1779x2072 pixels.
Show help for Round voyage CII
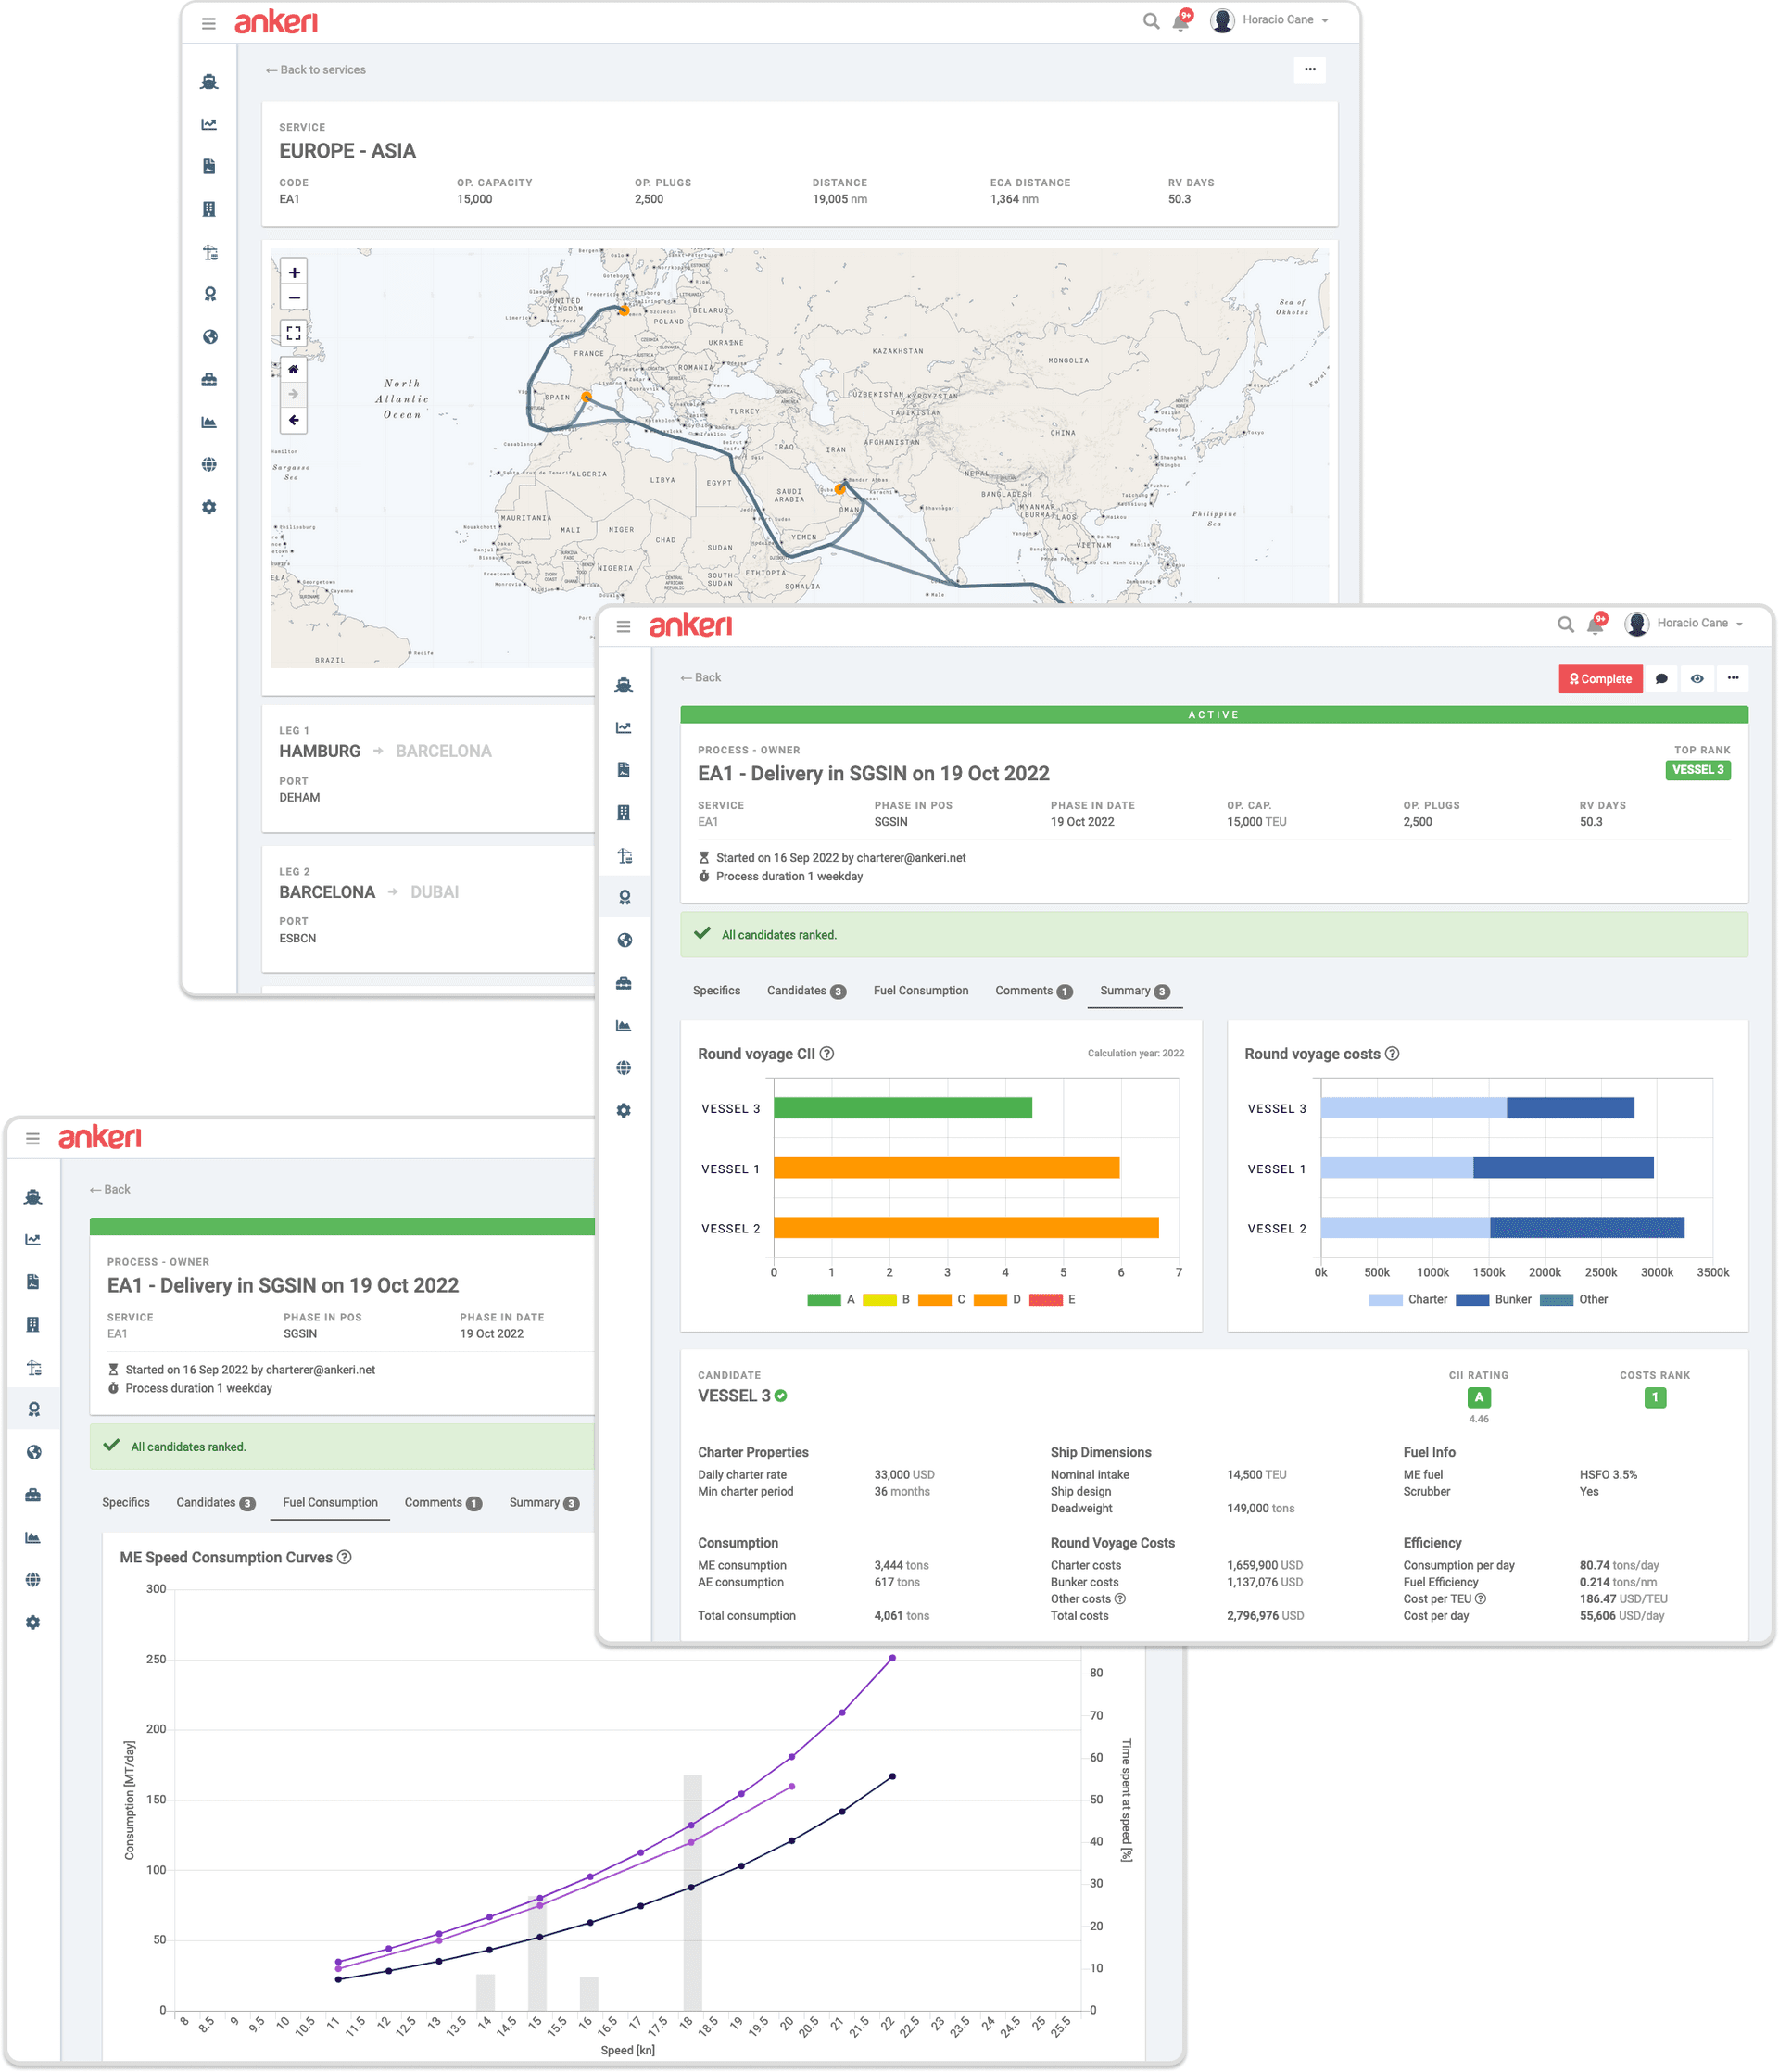827,1053
